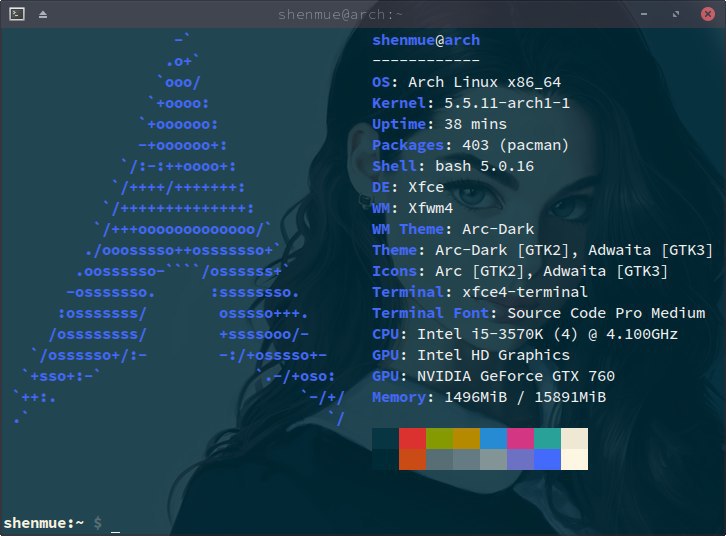The width and height of the screenshot is (726, 536).
Task: Click the window title shenmue@arch:~
Action: [x=340, y=15]
